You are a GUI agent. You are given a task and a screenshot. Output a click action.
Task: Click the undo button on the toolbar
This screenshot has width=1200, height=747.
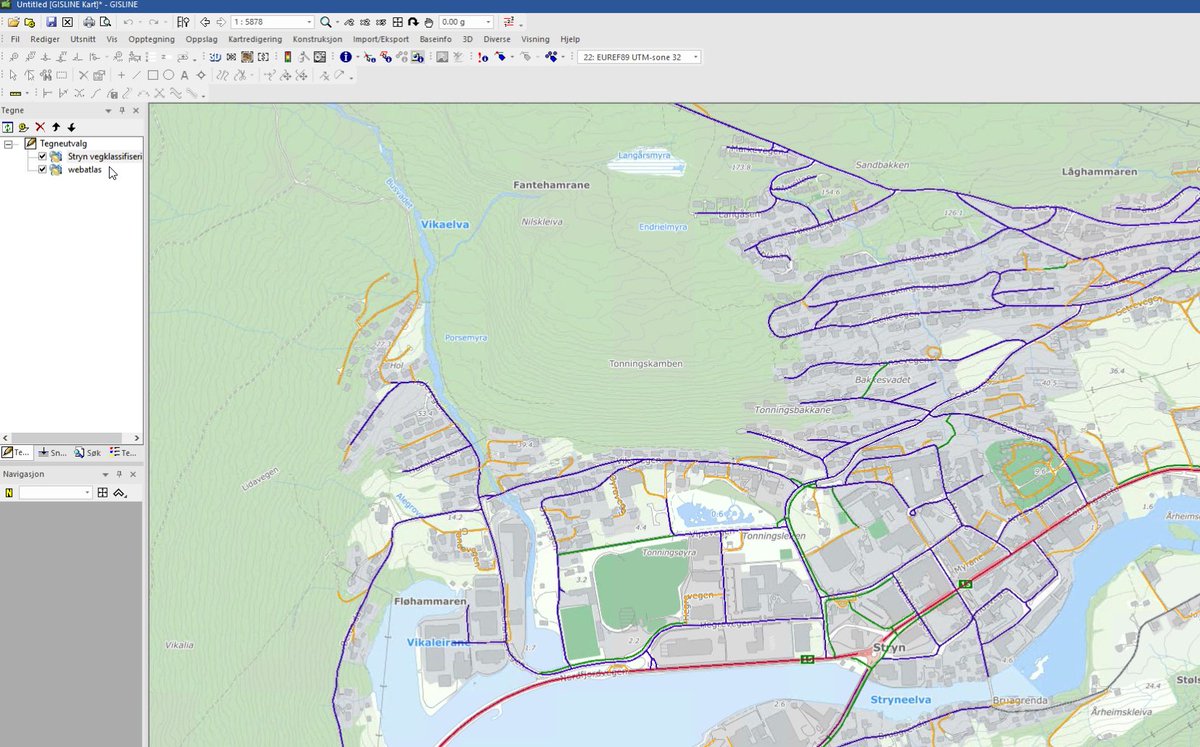pos(128,21)
